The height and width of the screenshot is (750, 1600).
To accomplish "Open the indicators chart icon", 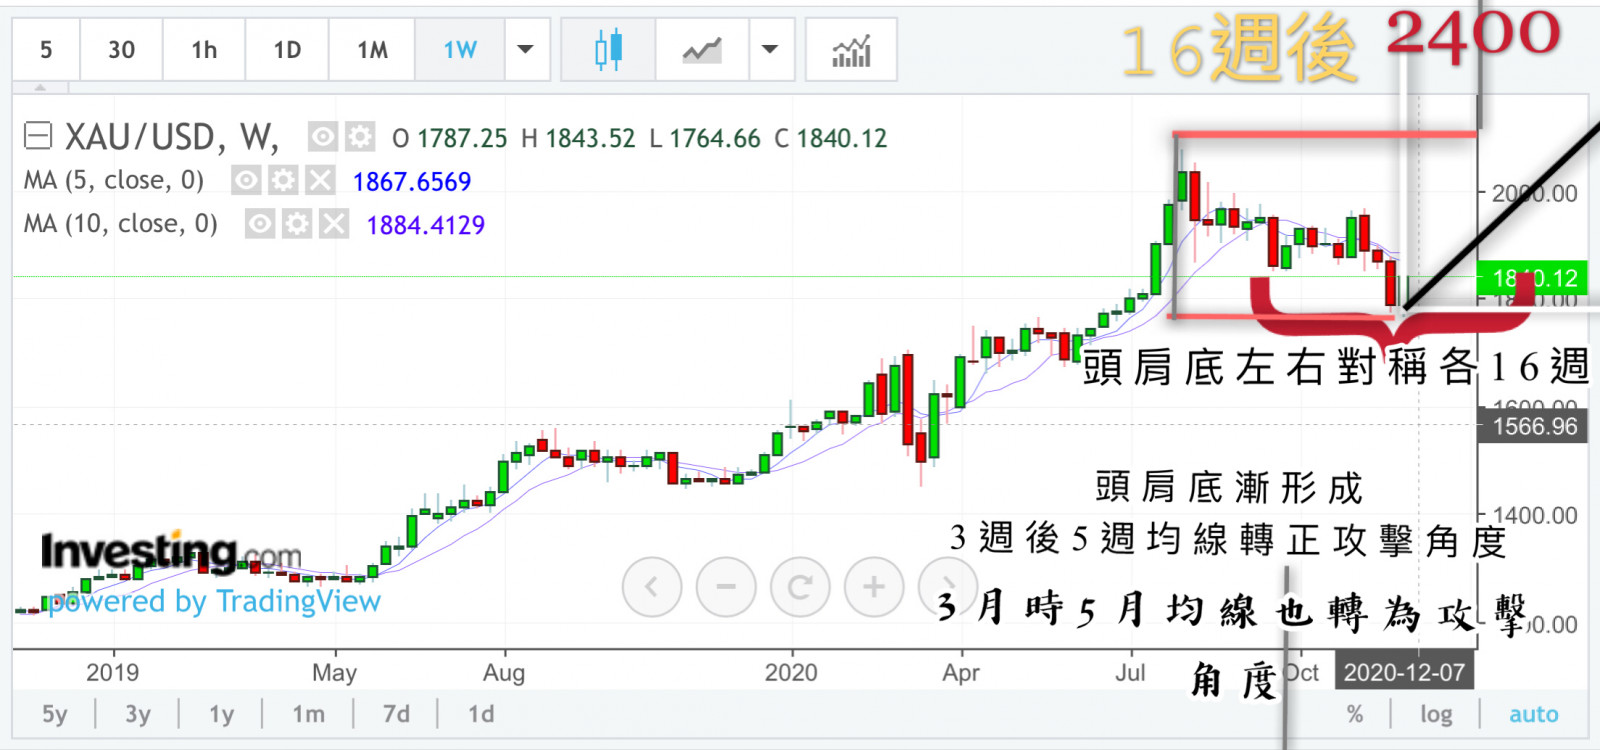I will (851, 49).
